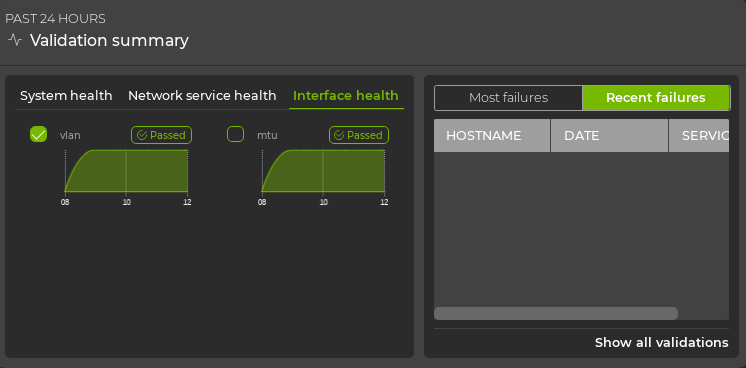Click the PAST 24 HOURS label
This screenshot has height=368, width=746.
(x=55, y=19)
